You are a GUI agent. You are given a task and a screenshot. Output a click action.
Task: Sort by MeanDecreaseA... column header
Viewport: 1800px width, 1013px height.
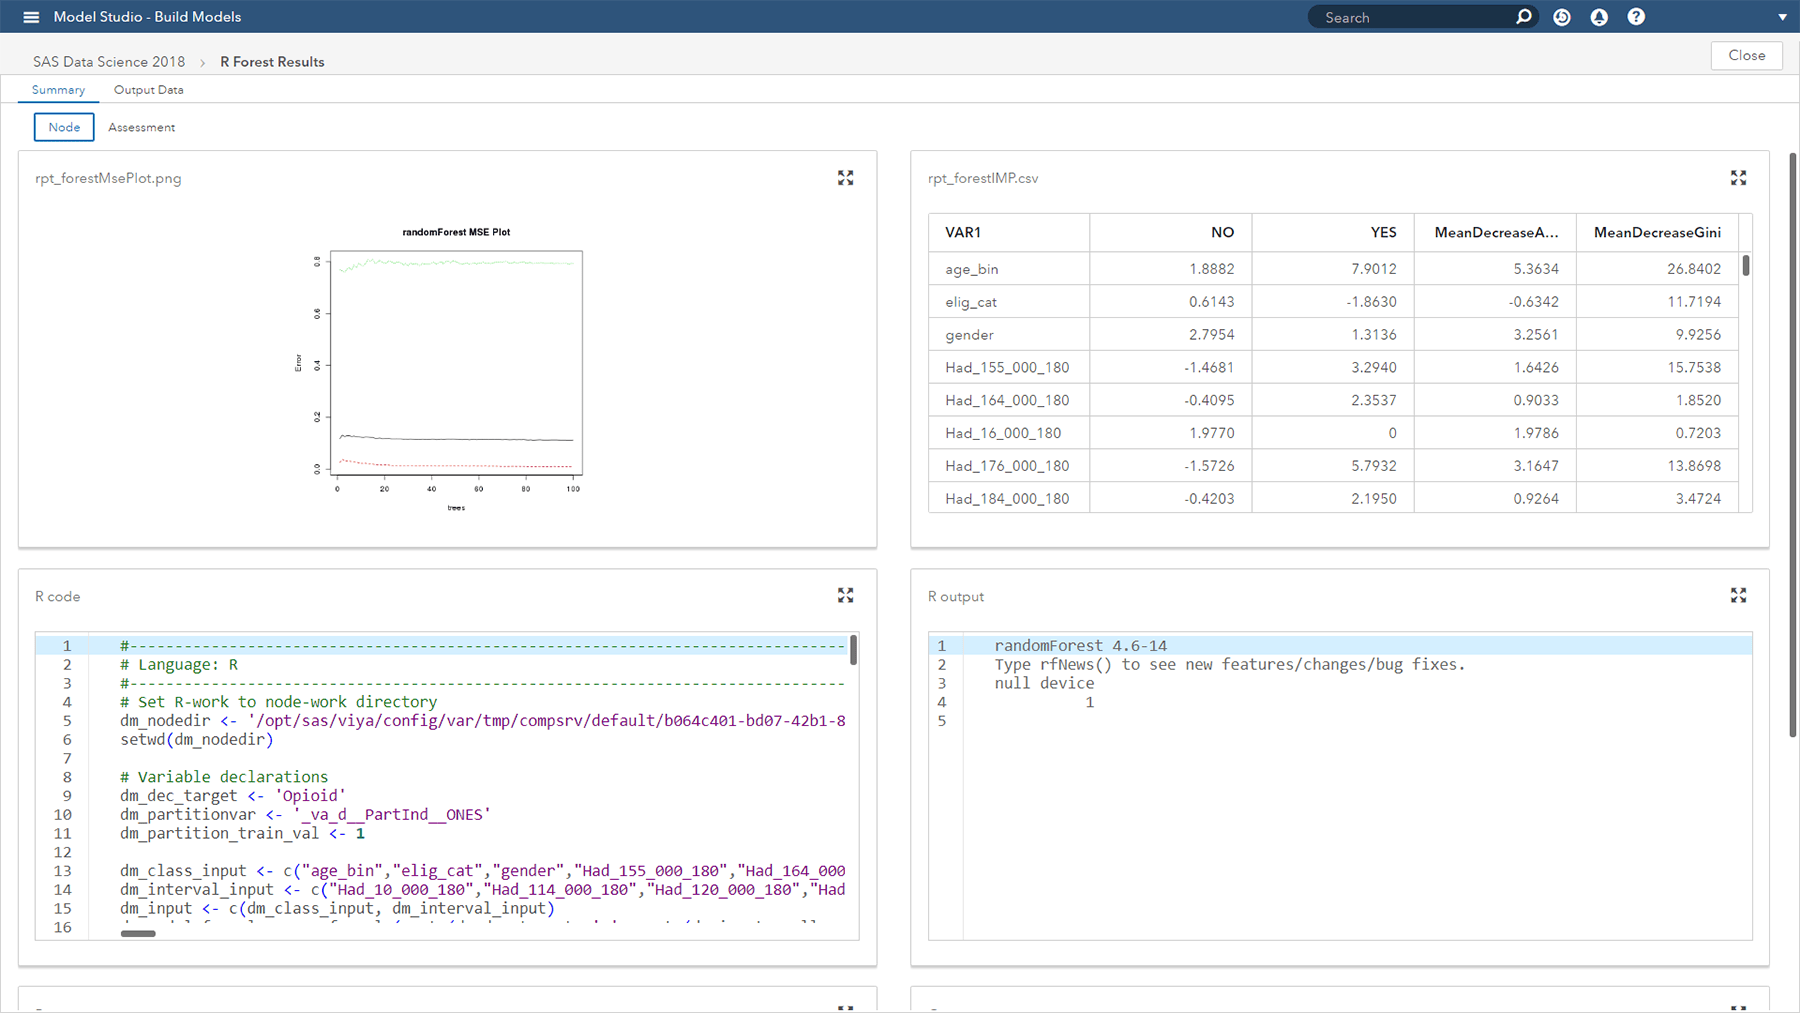1495,232
